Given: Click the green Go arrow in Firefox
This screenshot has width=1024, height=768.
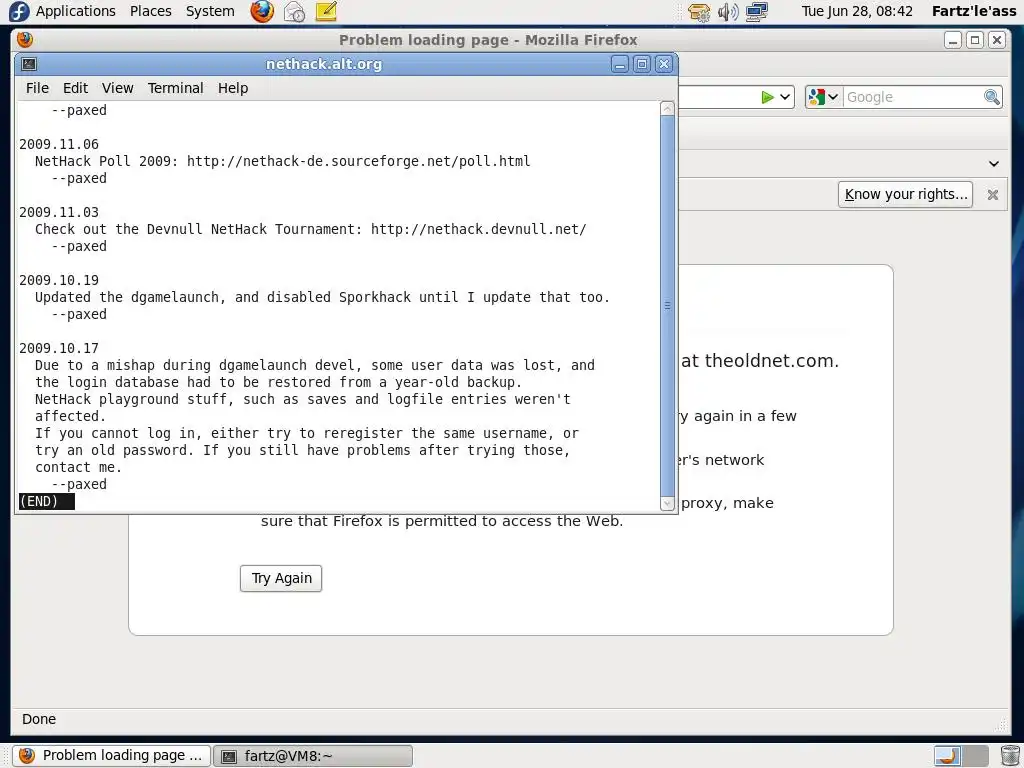Looking at the screenshot, I should point(767,97).
